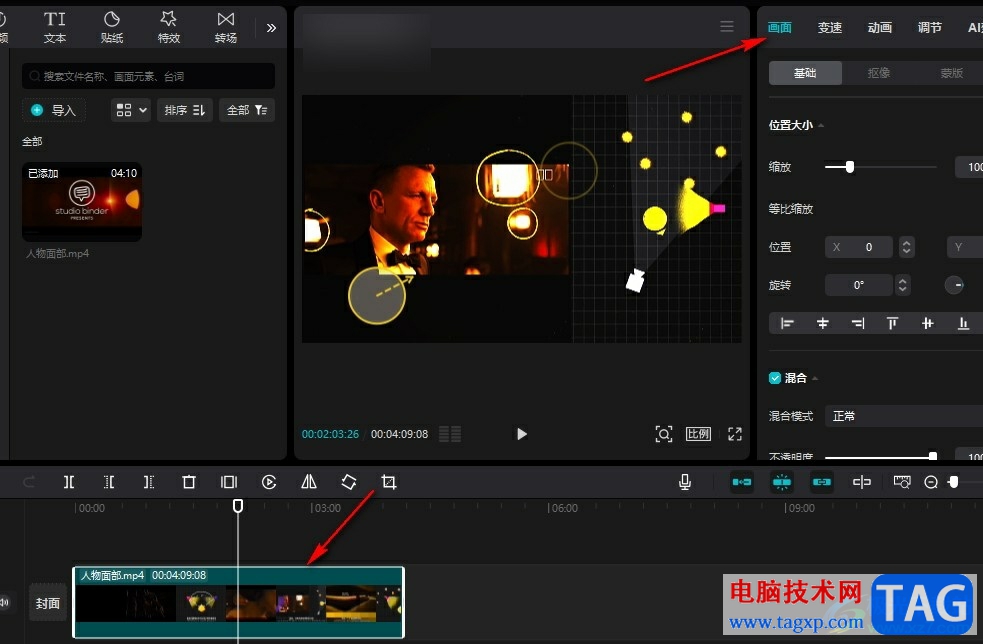This screenshot has height=644, width=983.
Task: Play the preview video
Action: point(522,434)
